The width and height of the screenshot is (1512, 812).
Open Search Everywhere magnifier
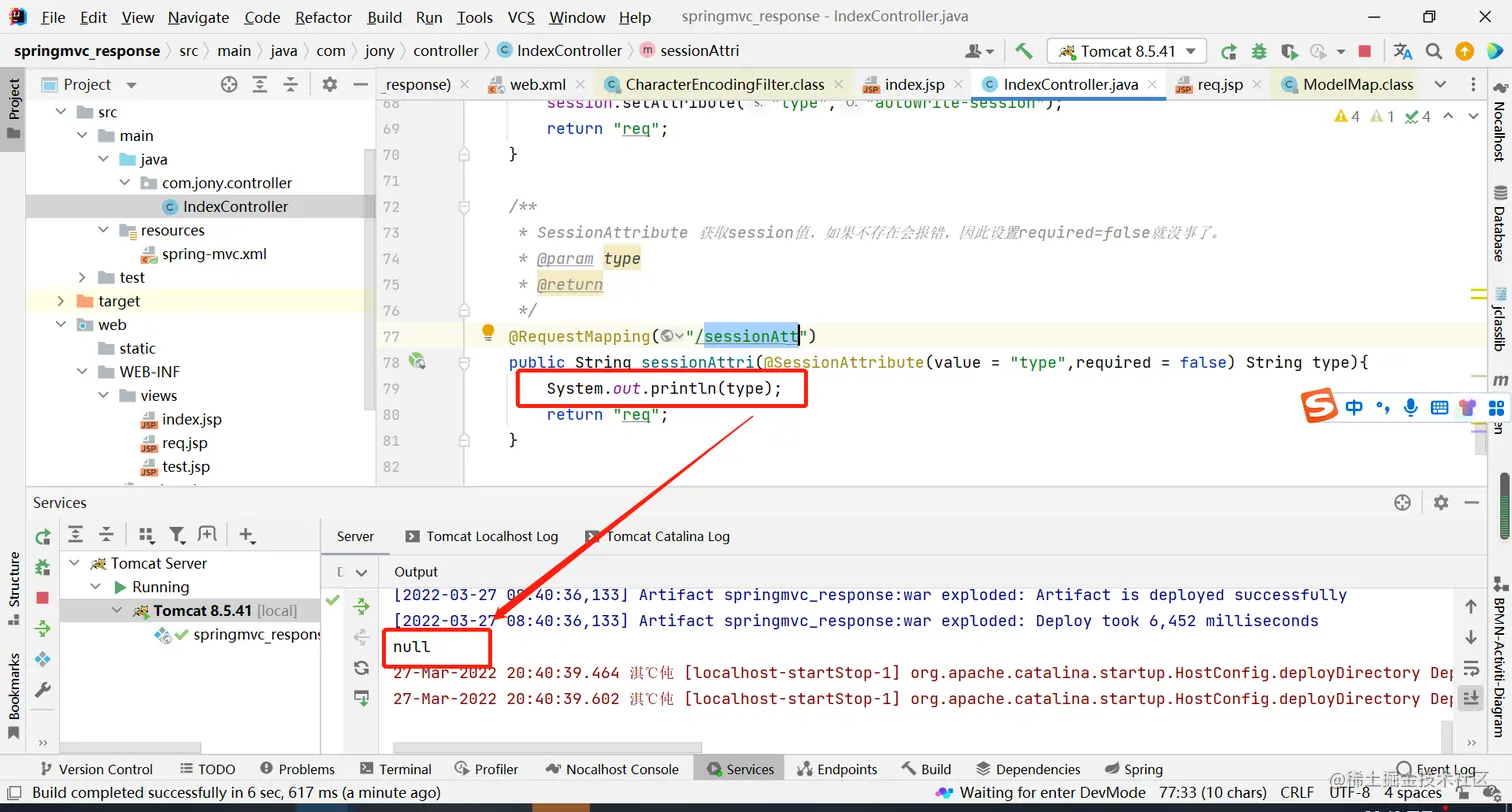click(1434, 51)
